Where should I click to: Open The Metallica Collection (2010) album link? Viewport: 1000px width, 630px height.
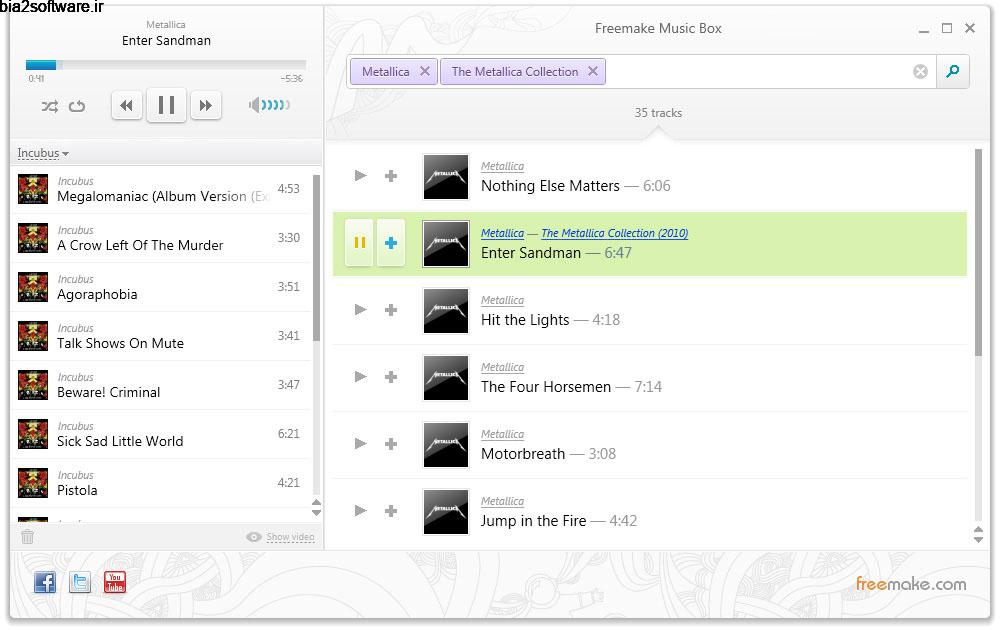pos(614,233)
